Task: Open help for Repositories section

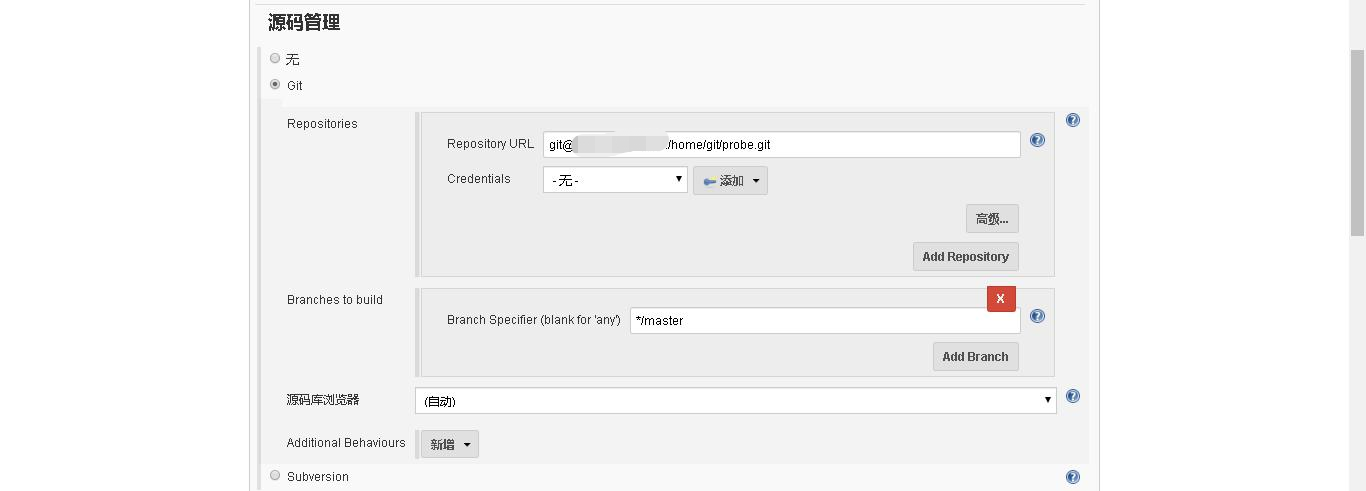Action: point(1073,120)
